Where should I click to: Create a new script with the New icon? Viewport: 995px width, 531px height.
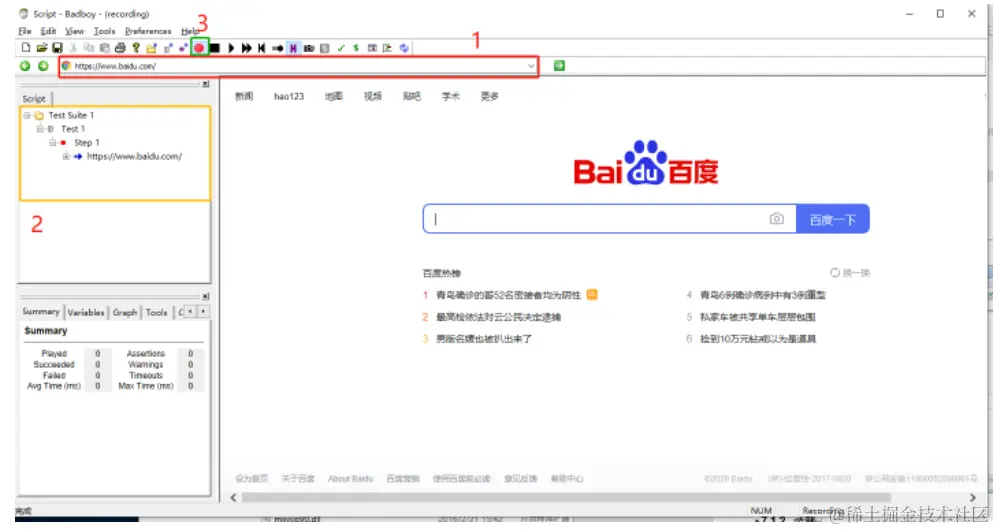coord(26,48)
